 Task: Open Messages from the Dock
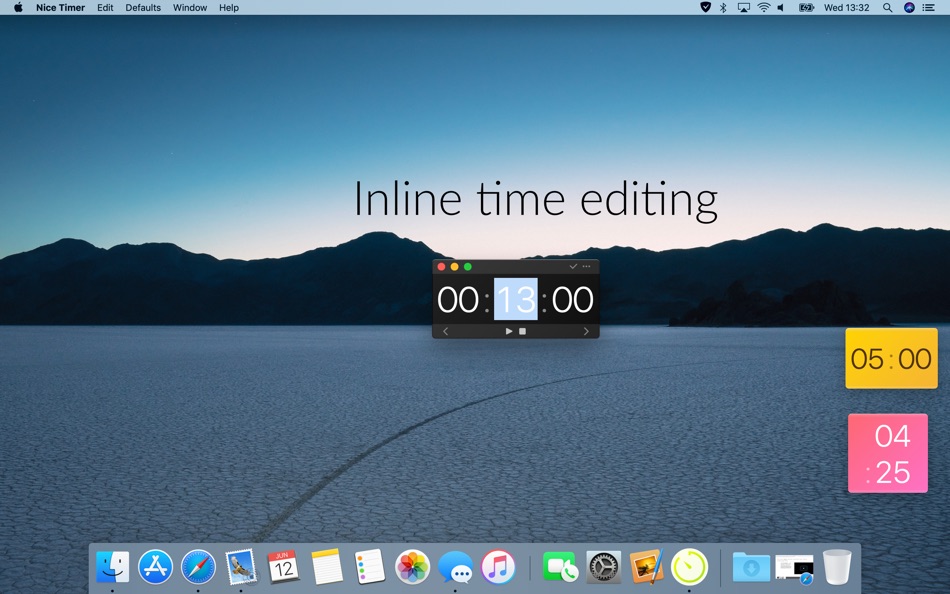[456, 567]
